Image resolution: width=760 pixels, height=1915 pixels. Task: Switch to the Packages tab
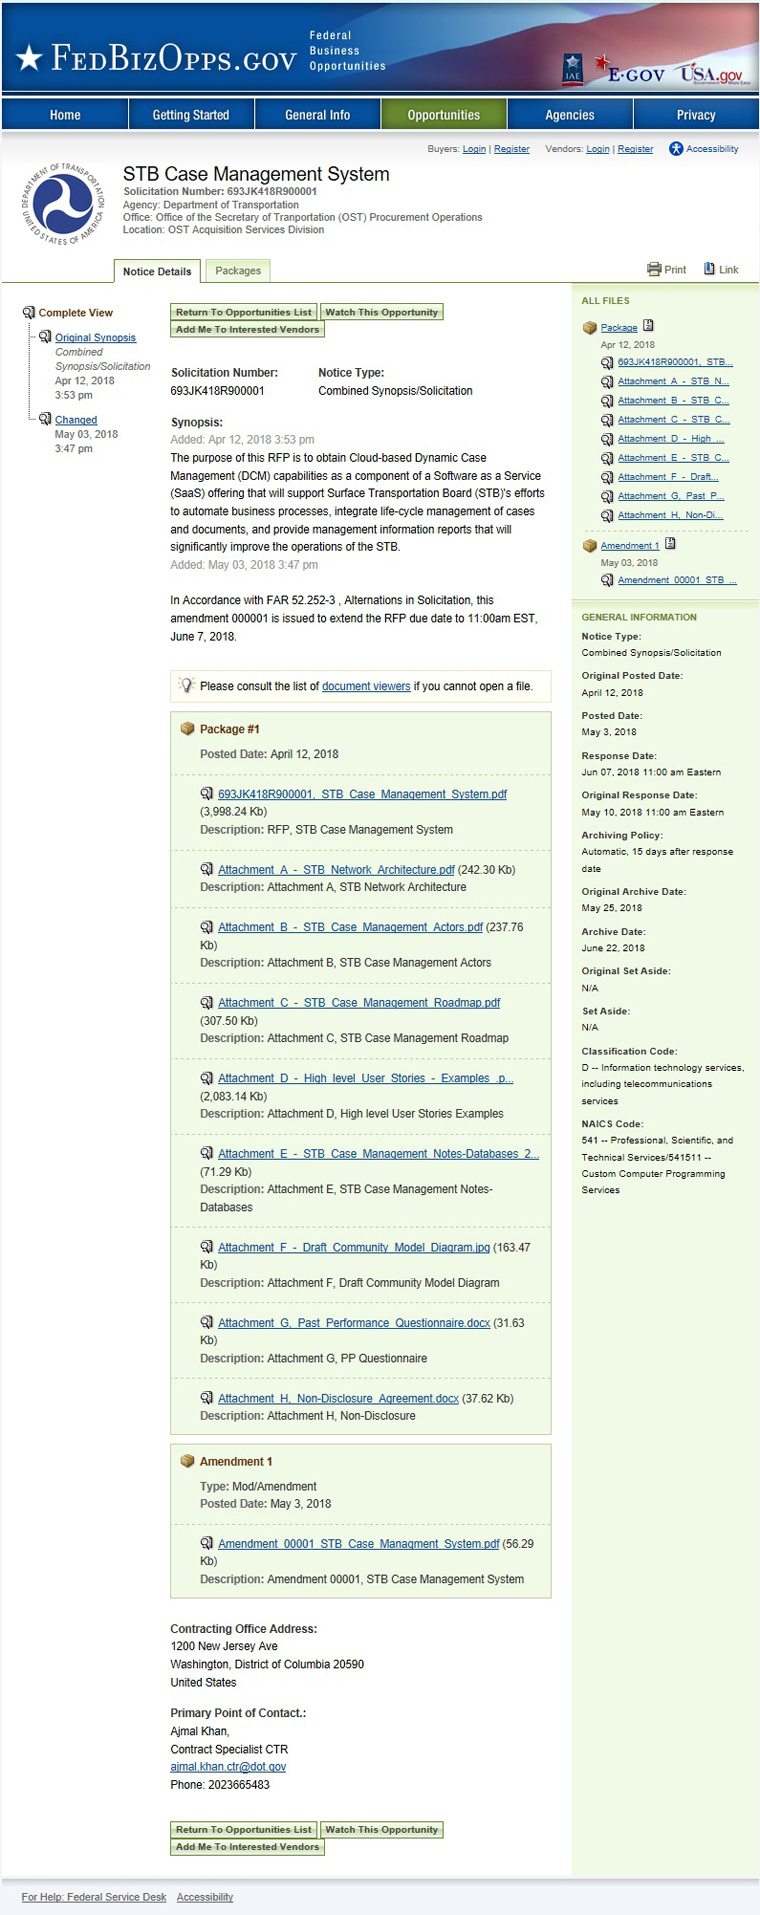click(x=238, y=271)
